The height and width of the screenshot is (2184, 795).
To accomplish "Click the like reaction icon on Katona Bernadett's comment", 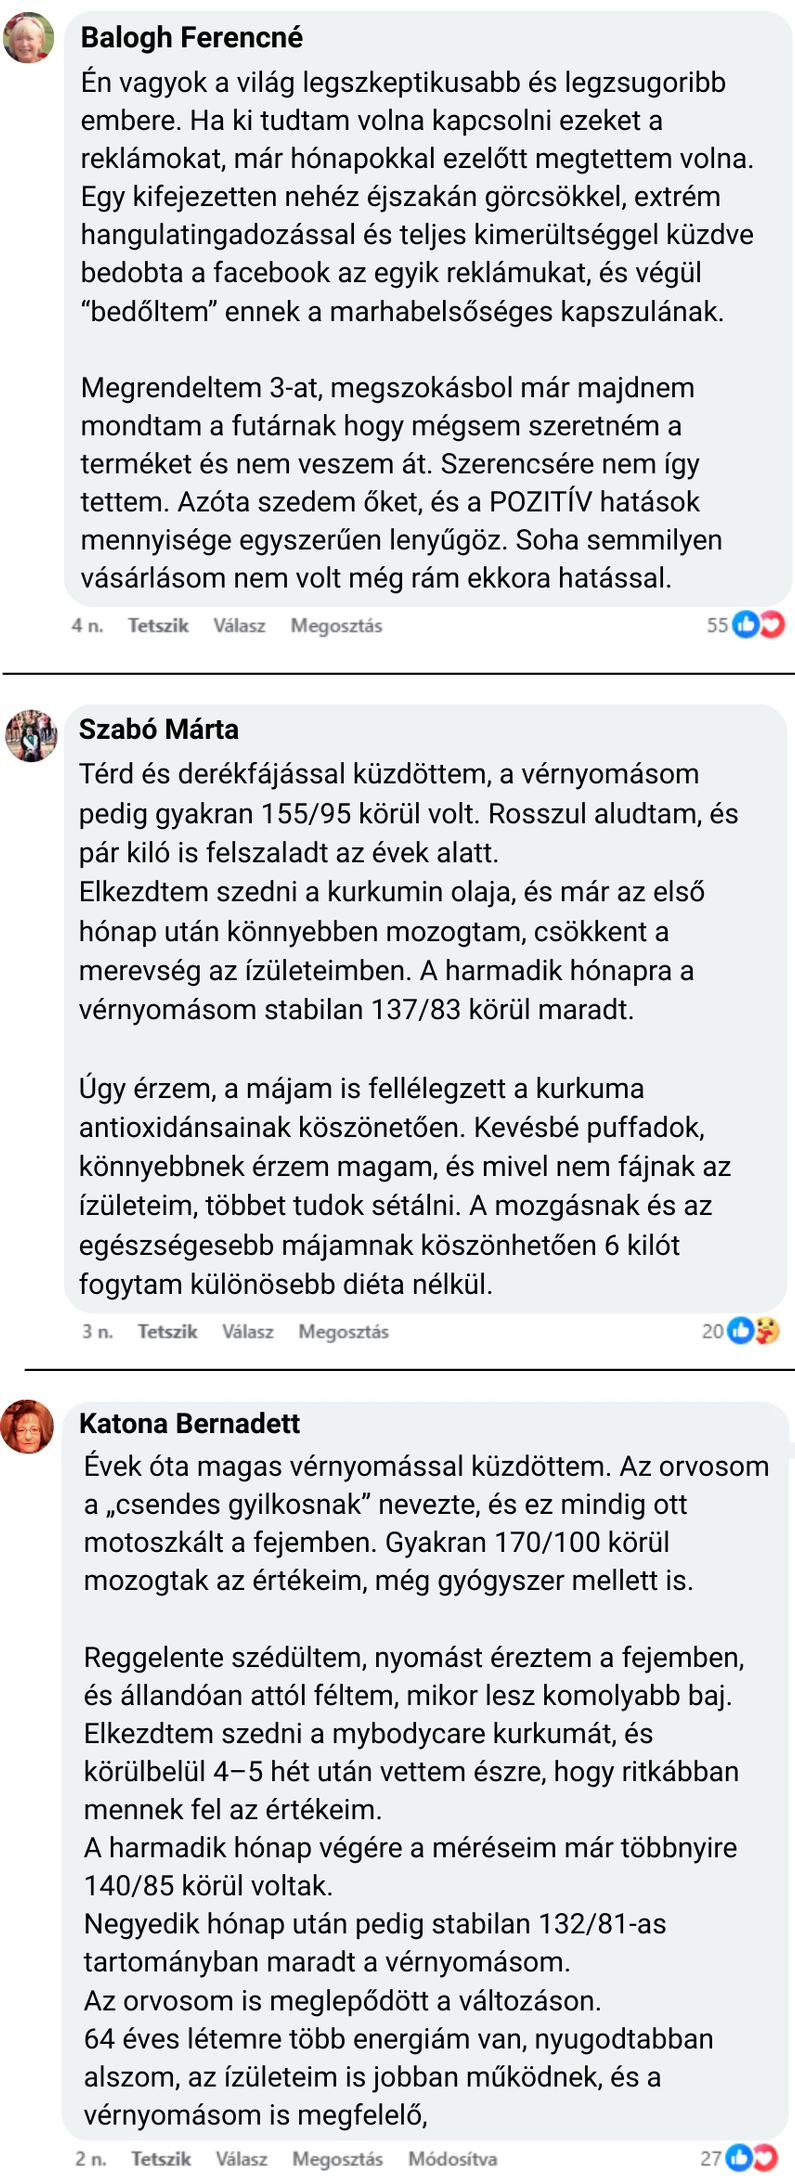I will click(738, 2158).
